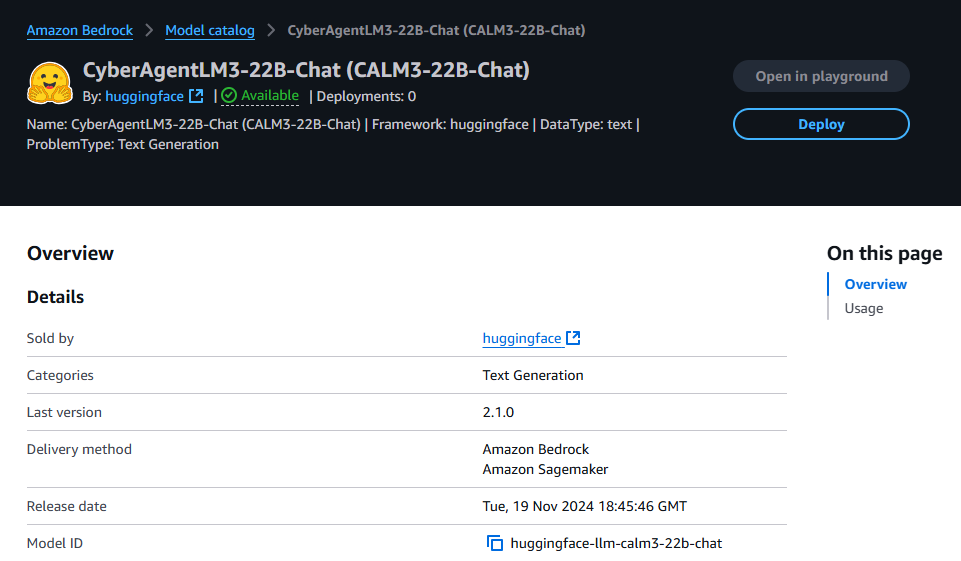The width and height of the screenshot is (961, 561).
Task: Click the Deployments: 0 label
Action: coord(366,96)
